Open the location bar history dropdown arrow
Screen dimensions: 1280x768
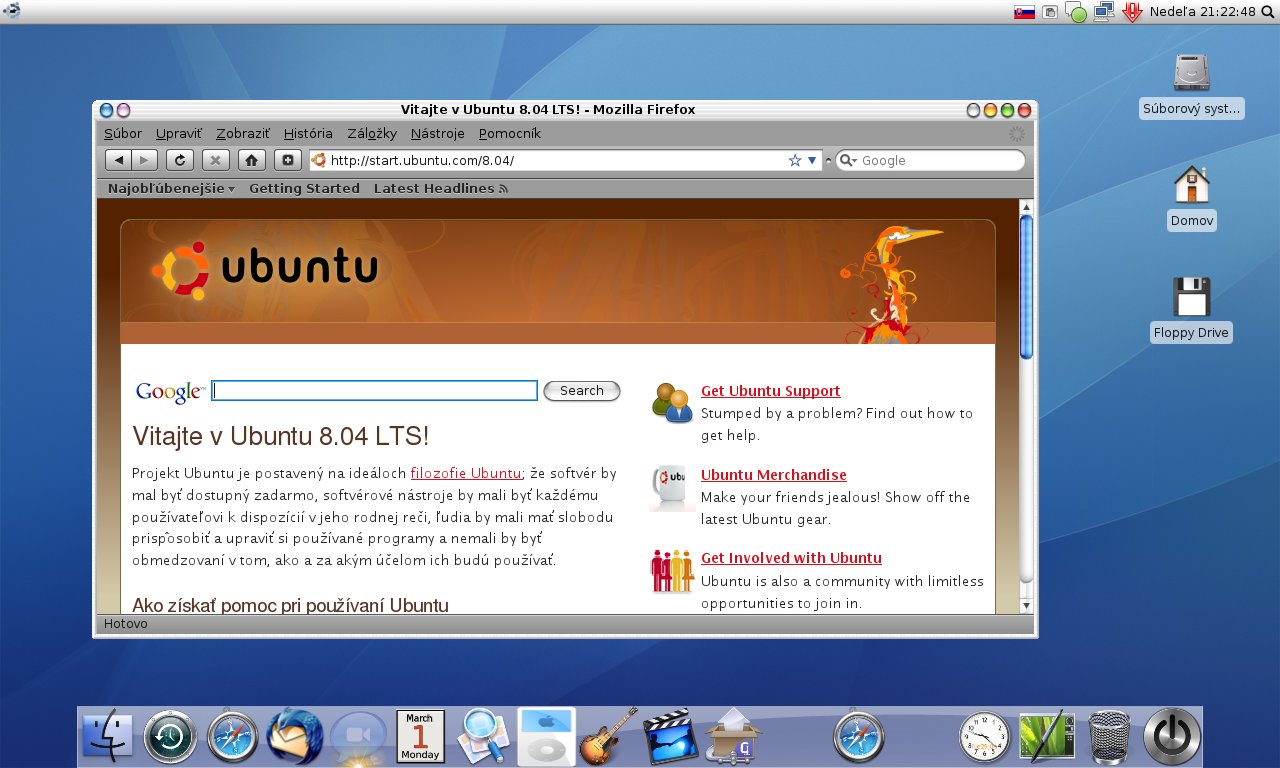[812, 160]
